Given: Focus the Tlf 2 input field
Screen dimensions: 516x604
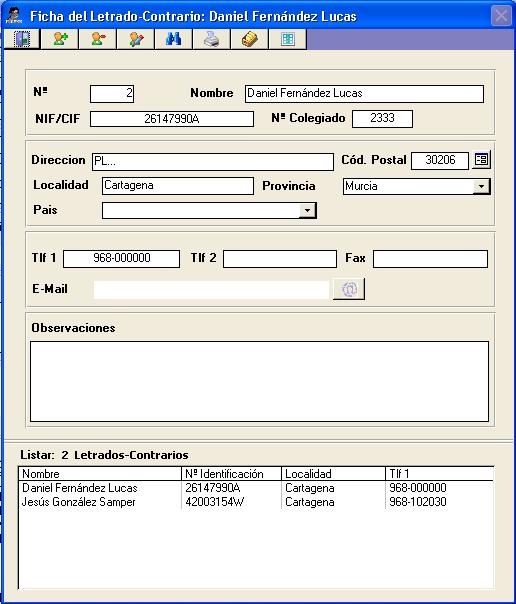Looking at the screenshot, I should pos(280,259).
